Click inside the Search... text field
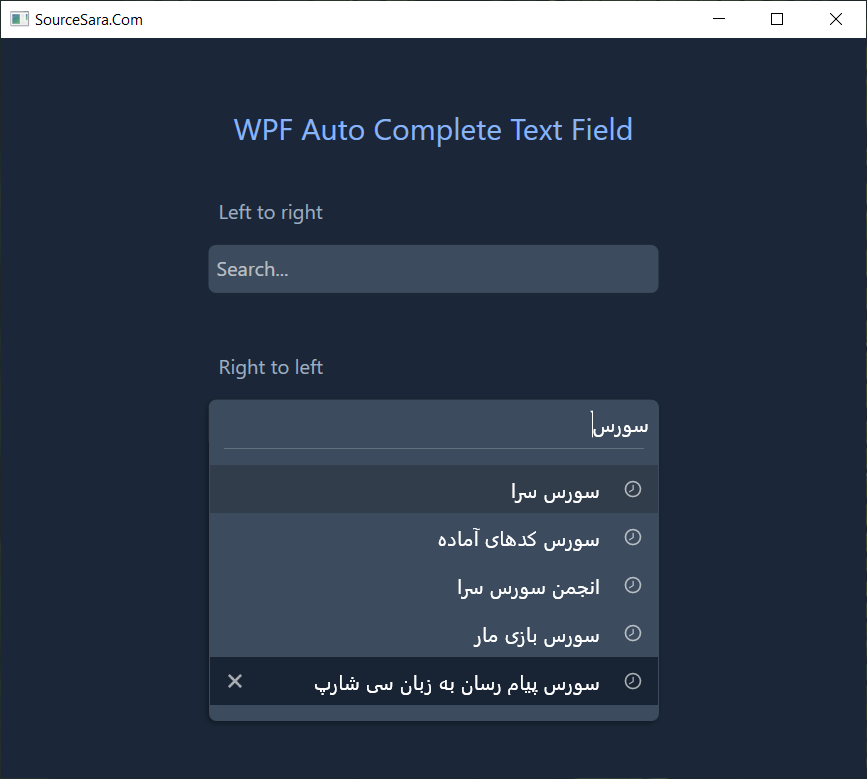 433,268
